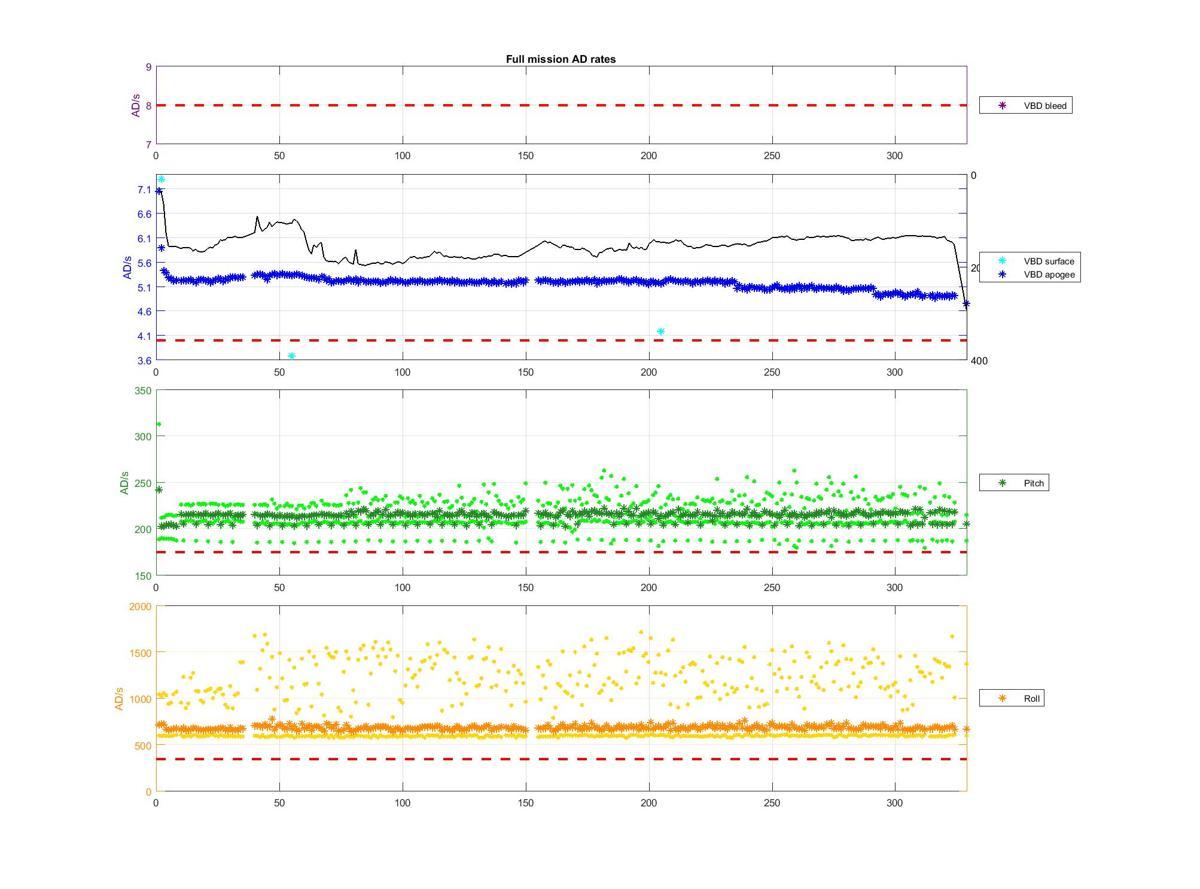Select the VBD surface legend entry
Screen dimensions: 1200x889
[x=1030, y=261]
